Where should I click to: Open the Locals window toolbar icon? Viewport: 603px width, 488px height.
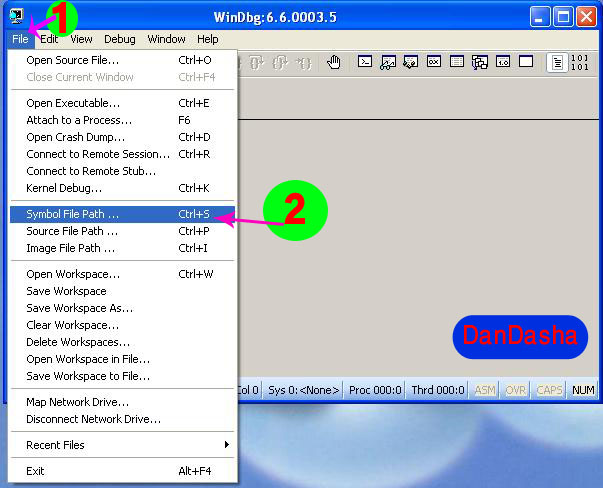[411, 62]
